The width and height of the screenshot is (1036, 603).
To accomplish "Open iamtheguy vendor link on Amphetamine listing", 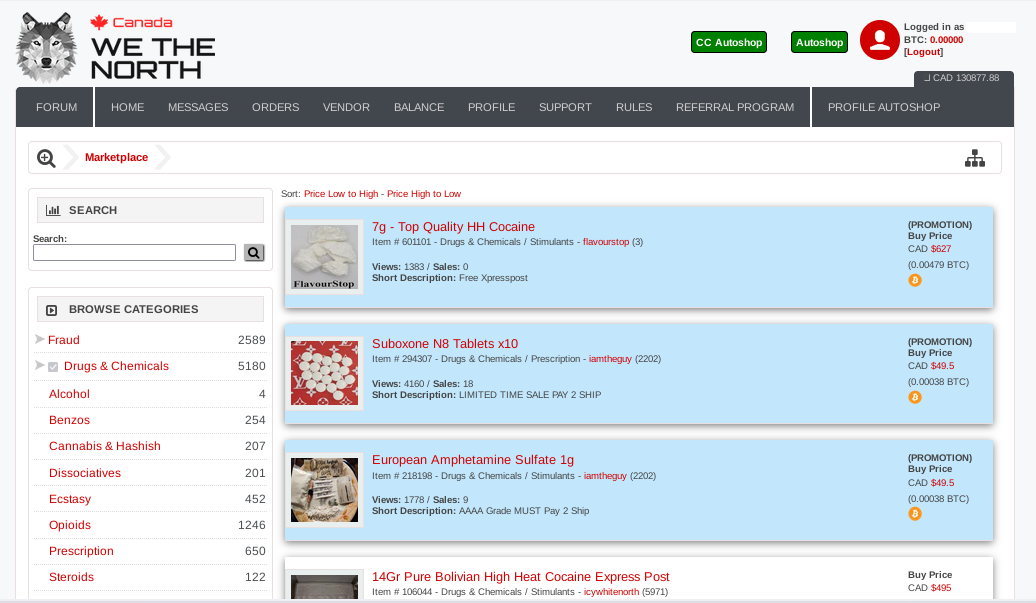I will 605,476.
